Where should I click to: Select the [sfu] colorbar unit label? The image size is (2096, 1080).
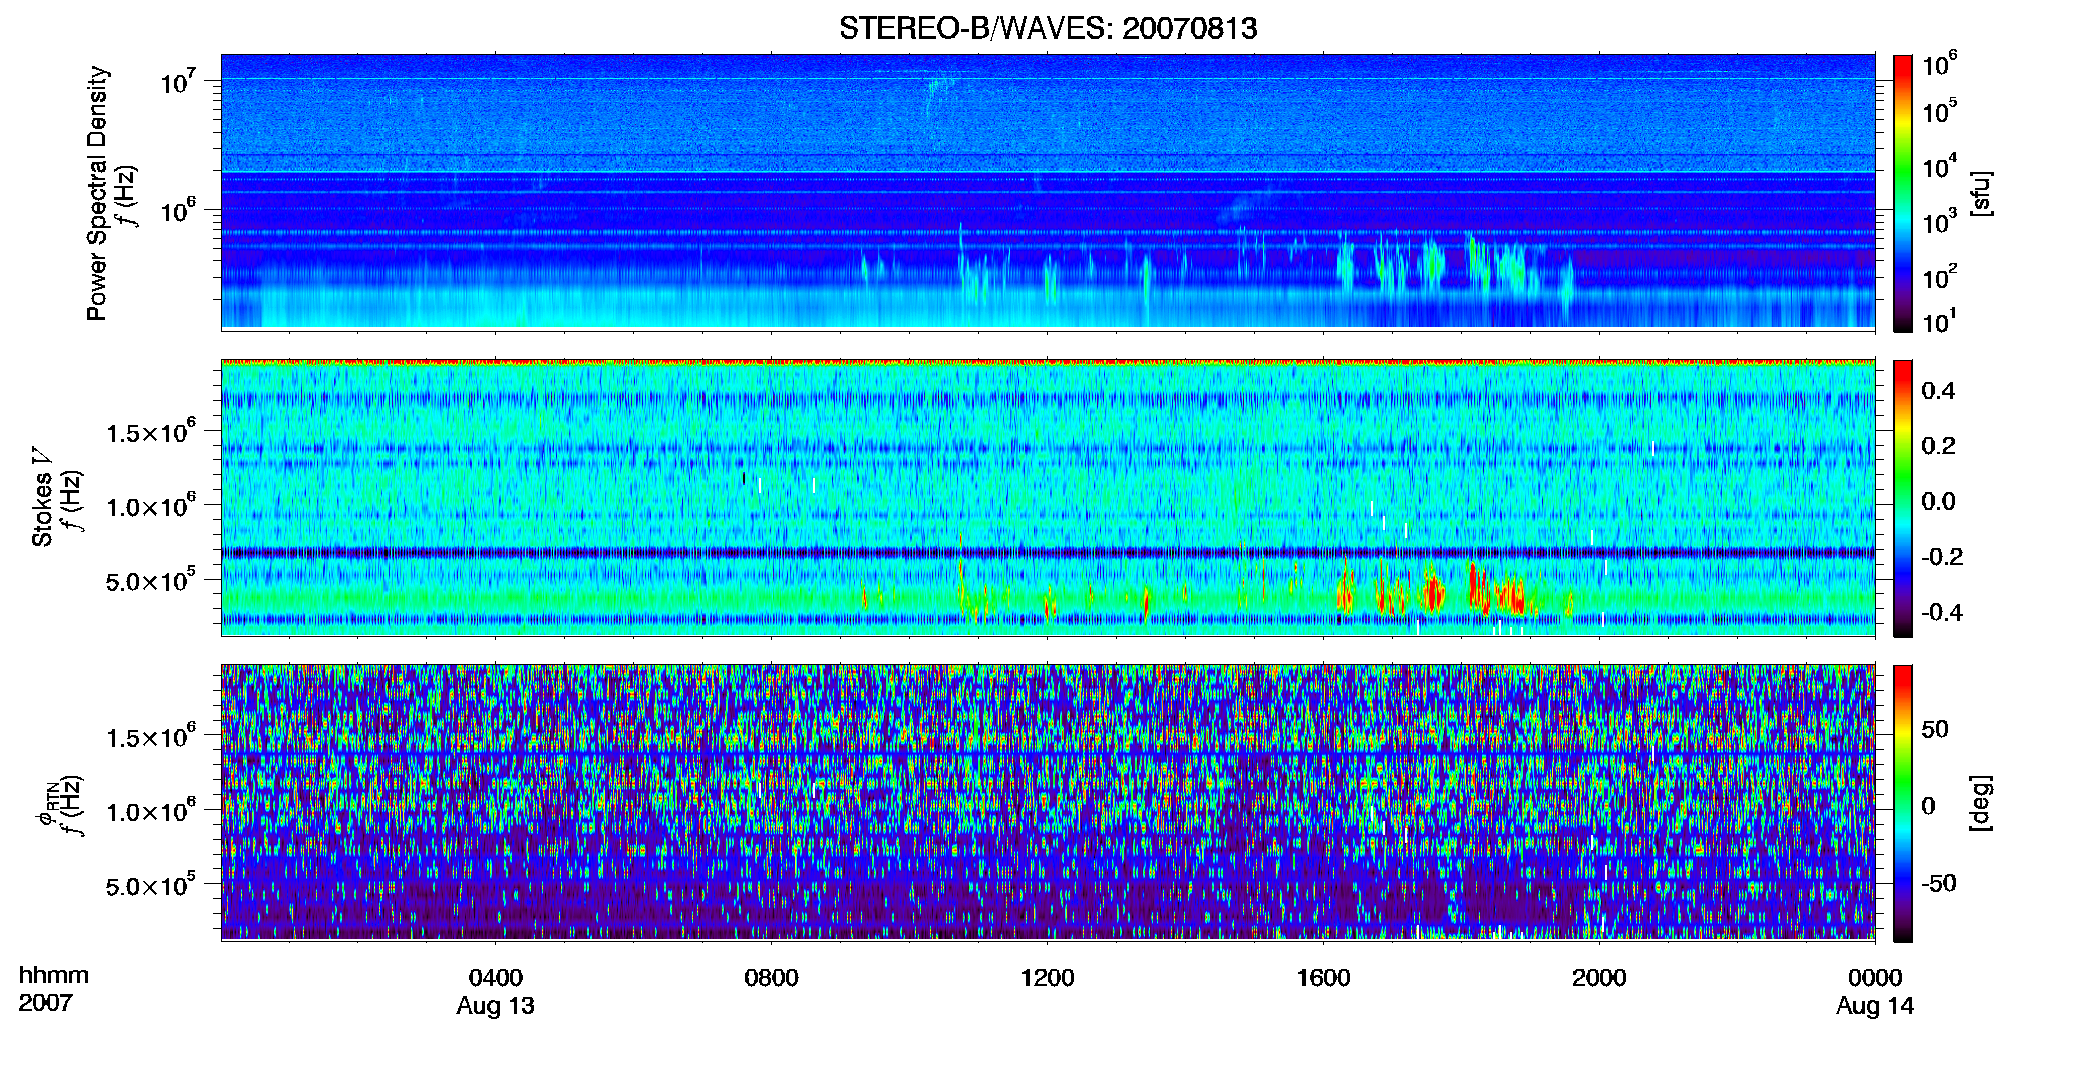tap(1981, 193)
